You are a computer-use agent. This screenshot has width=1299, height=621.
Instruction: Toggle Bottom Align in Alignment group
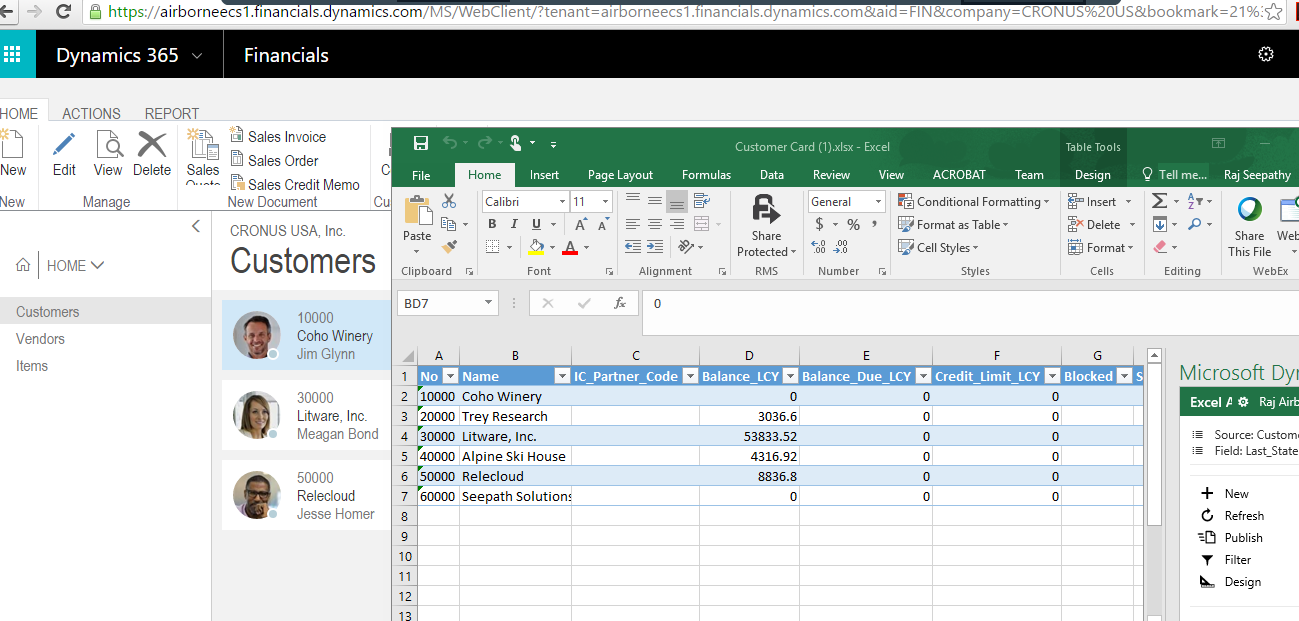tap(676, 201)
